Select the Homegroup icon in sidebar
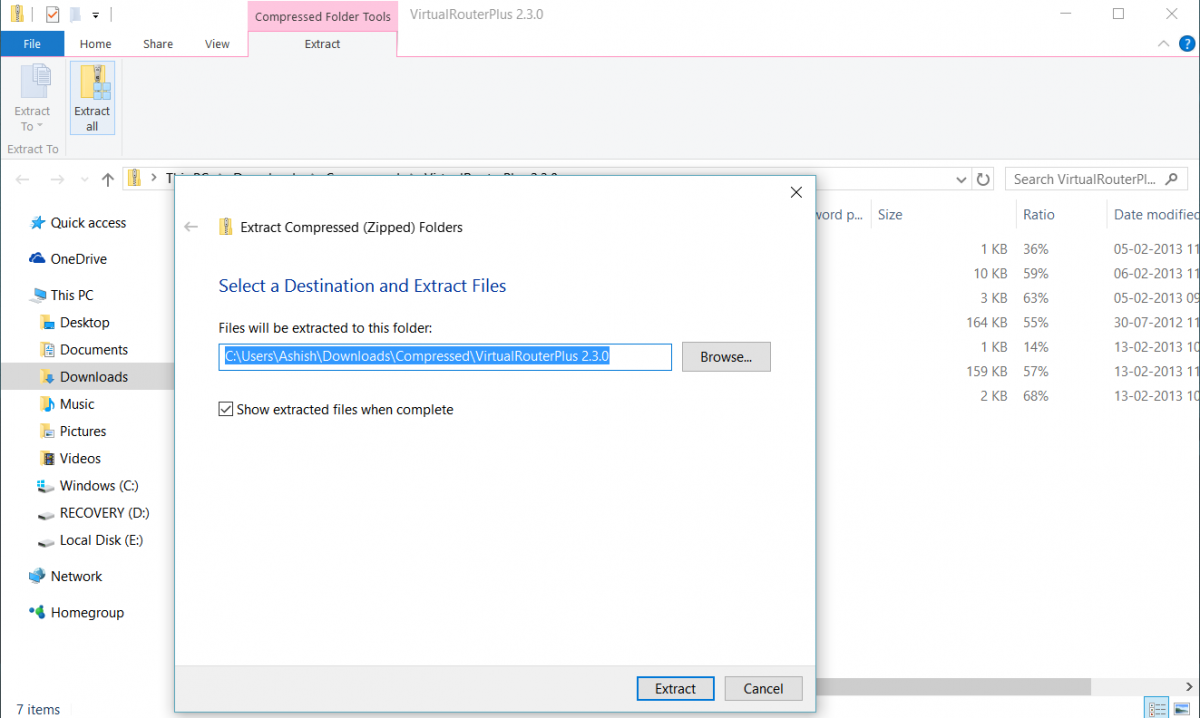The width and height of the screenshot is (1200, 718). [37, 612]
